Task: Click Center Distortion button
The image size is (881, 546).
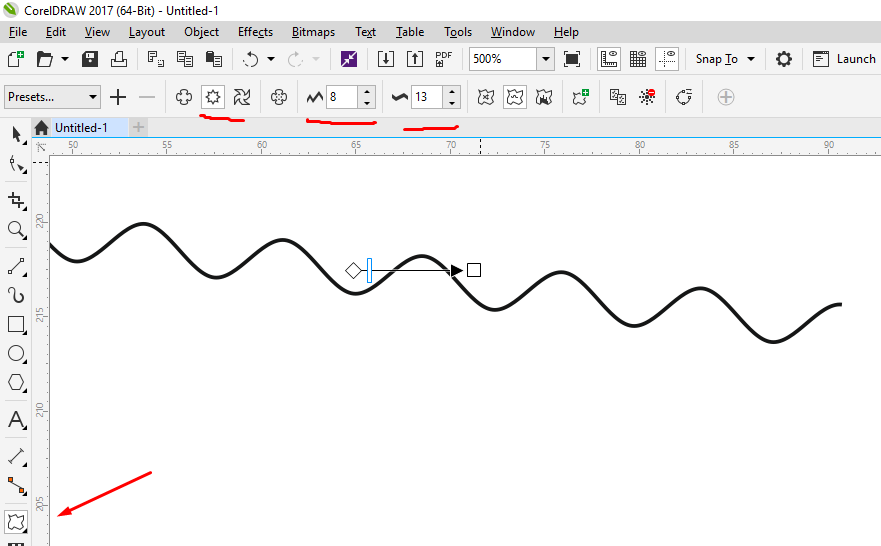Action: click(x=279, y=97)
